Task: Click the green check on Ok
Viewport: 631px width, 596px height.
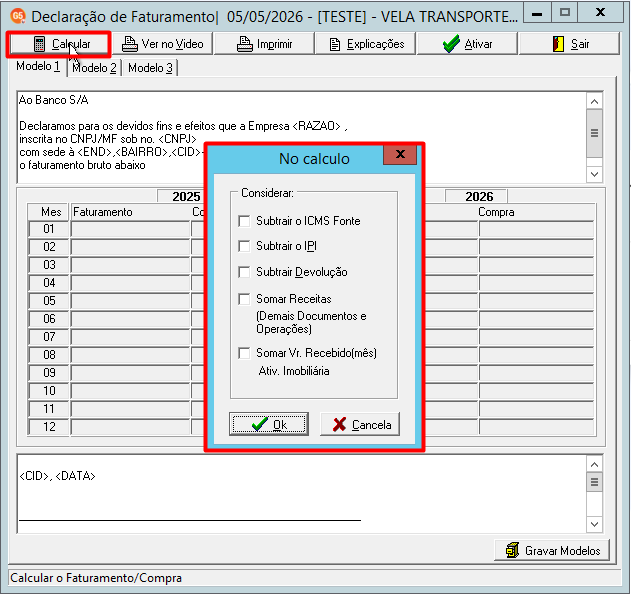Action: pos(260,424)
